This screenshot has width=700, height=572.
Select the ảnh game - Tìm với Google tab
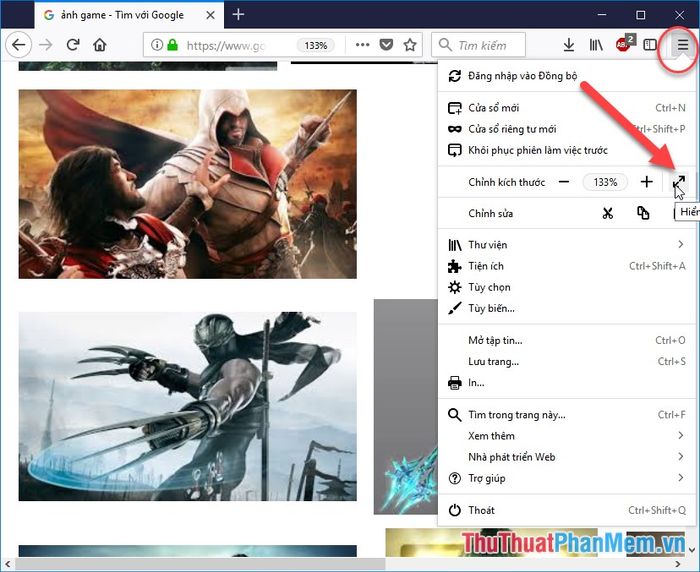click(x=129, y=15)
